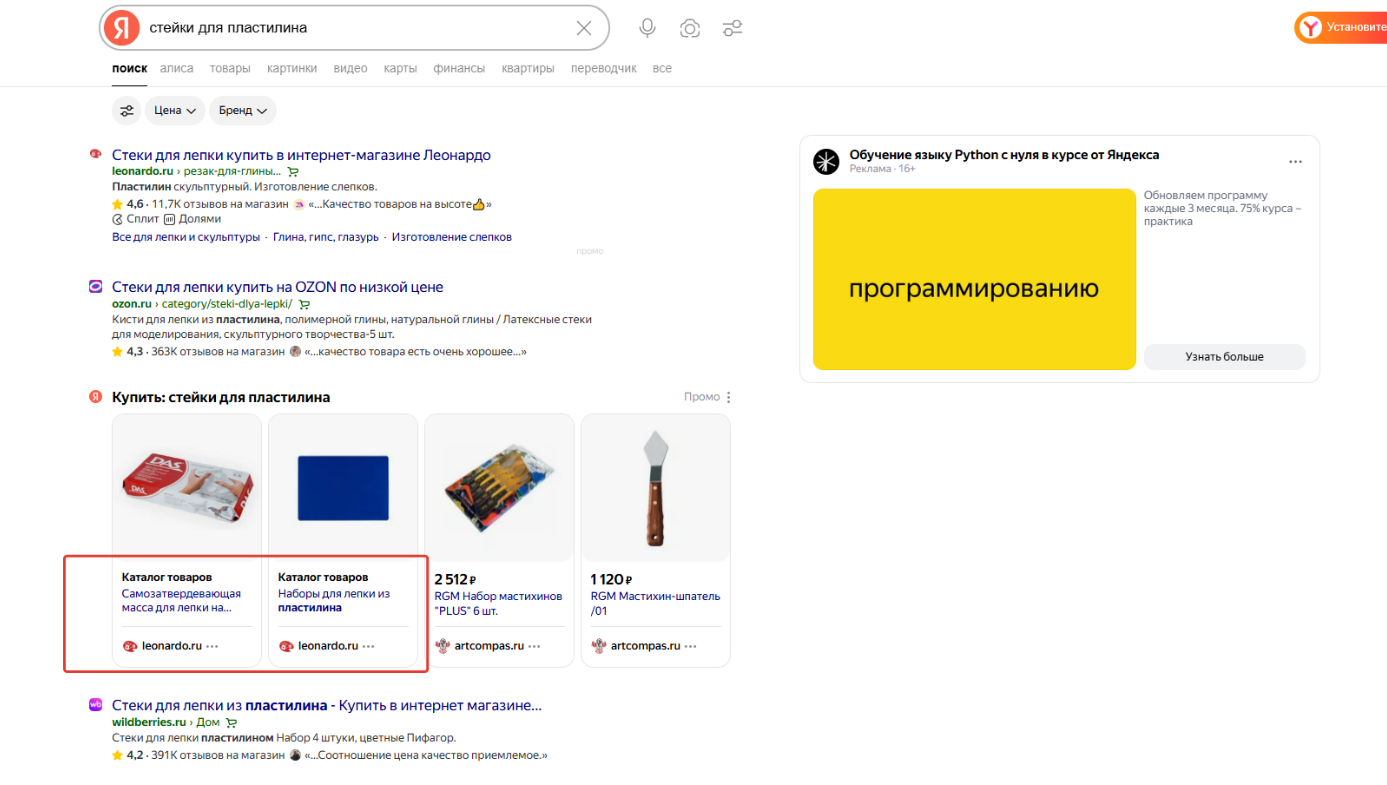Open "Изготовление слепков" sitelink
Screen dimensions: 1387x785
452,237
